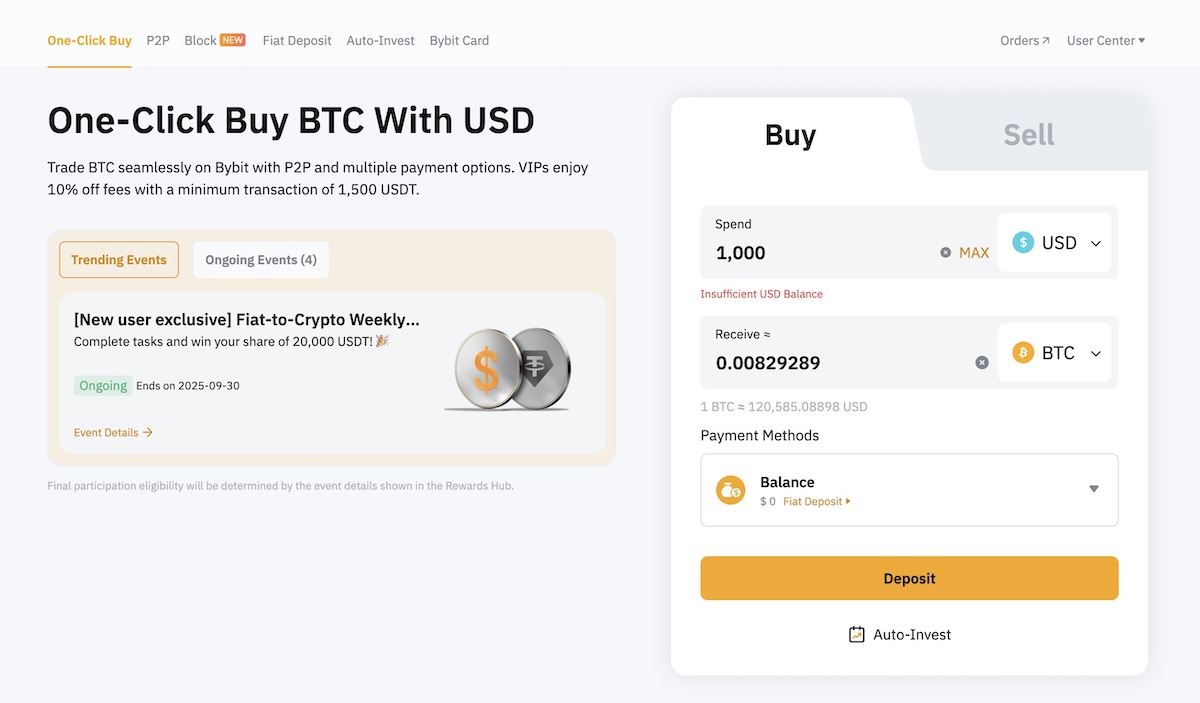The width and height of the screenshot is (1200, 703).
Task: Clear the Receive amount with the X icon
Action: click(981, 363)
